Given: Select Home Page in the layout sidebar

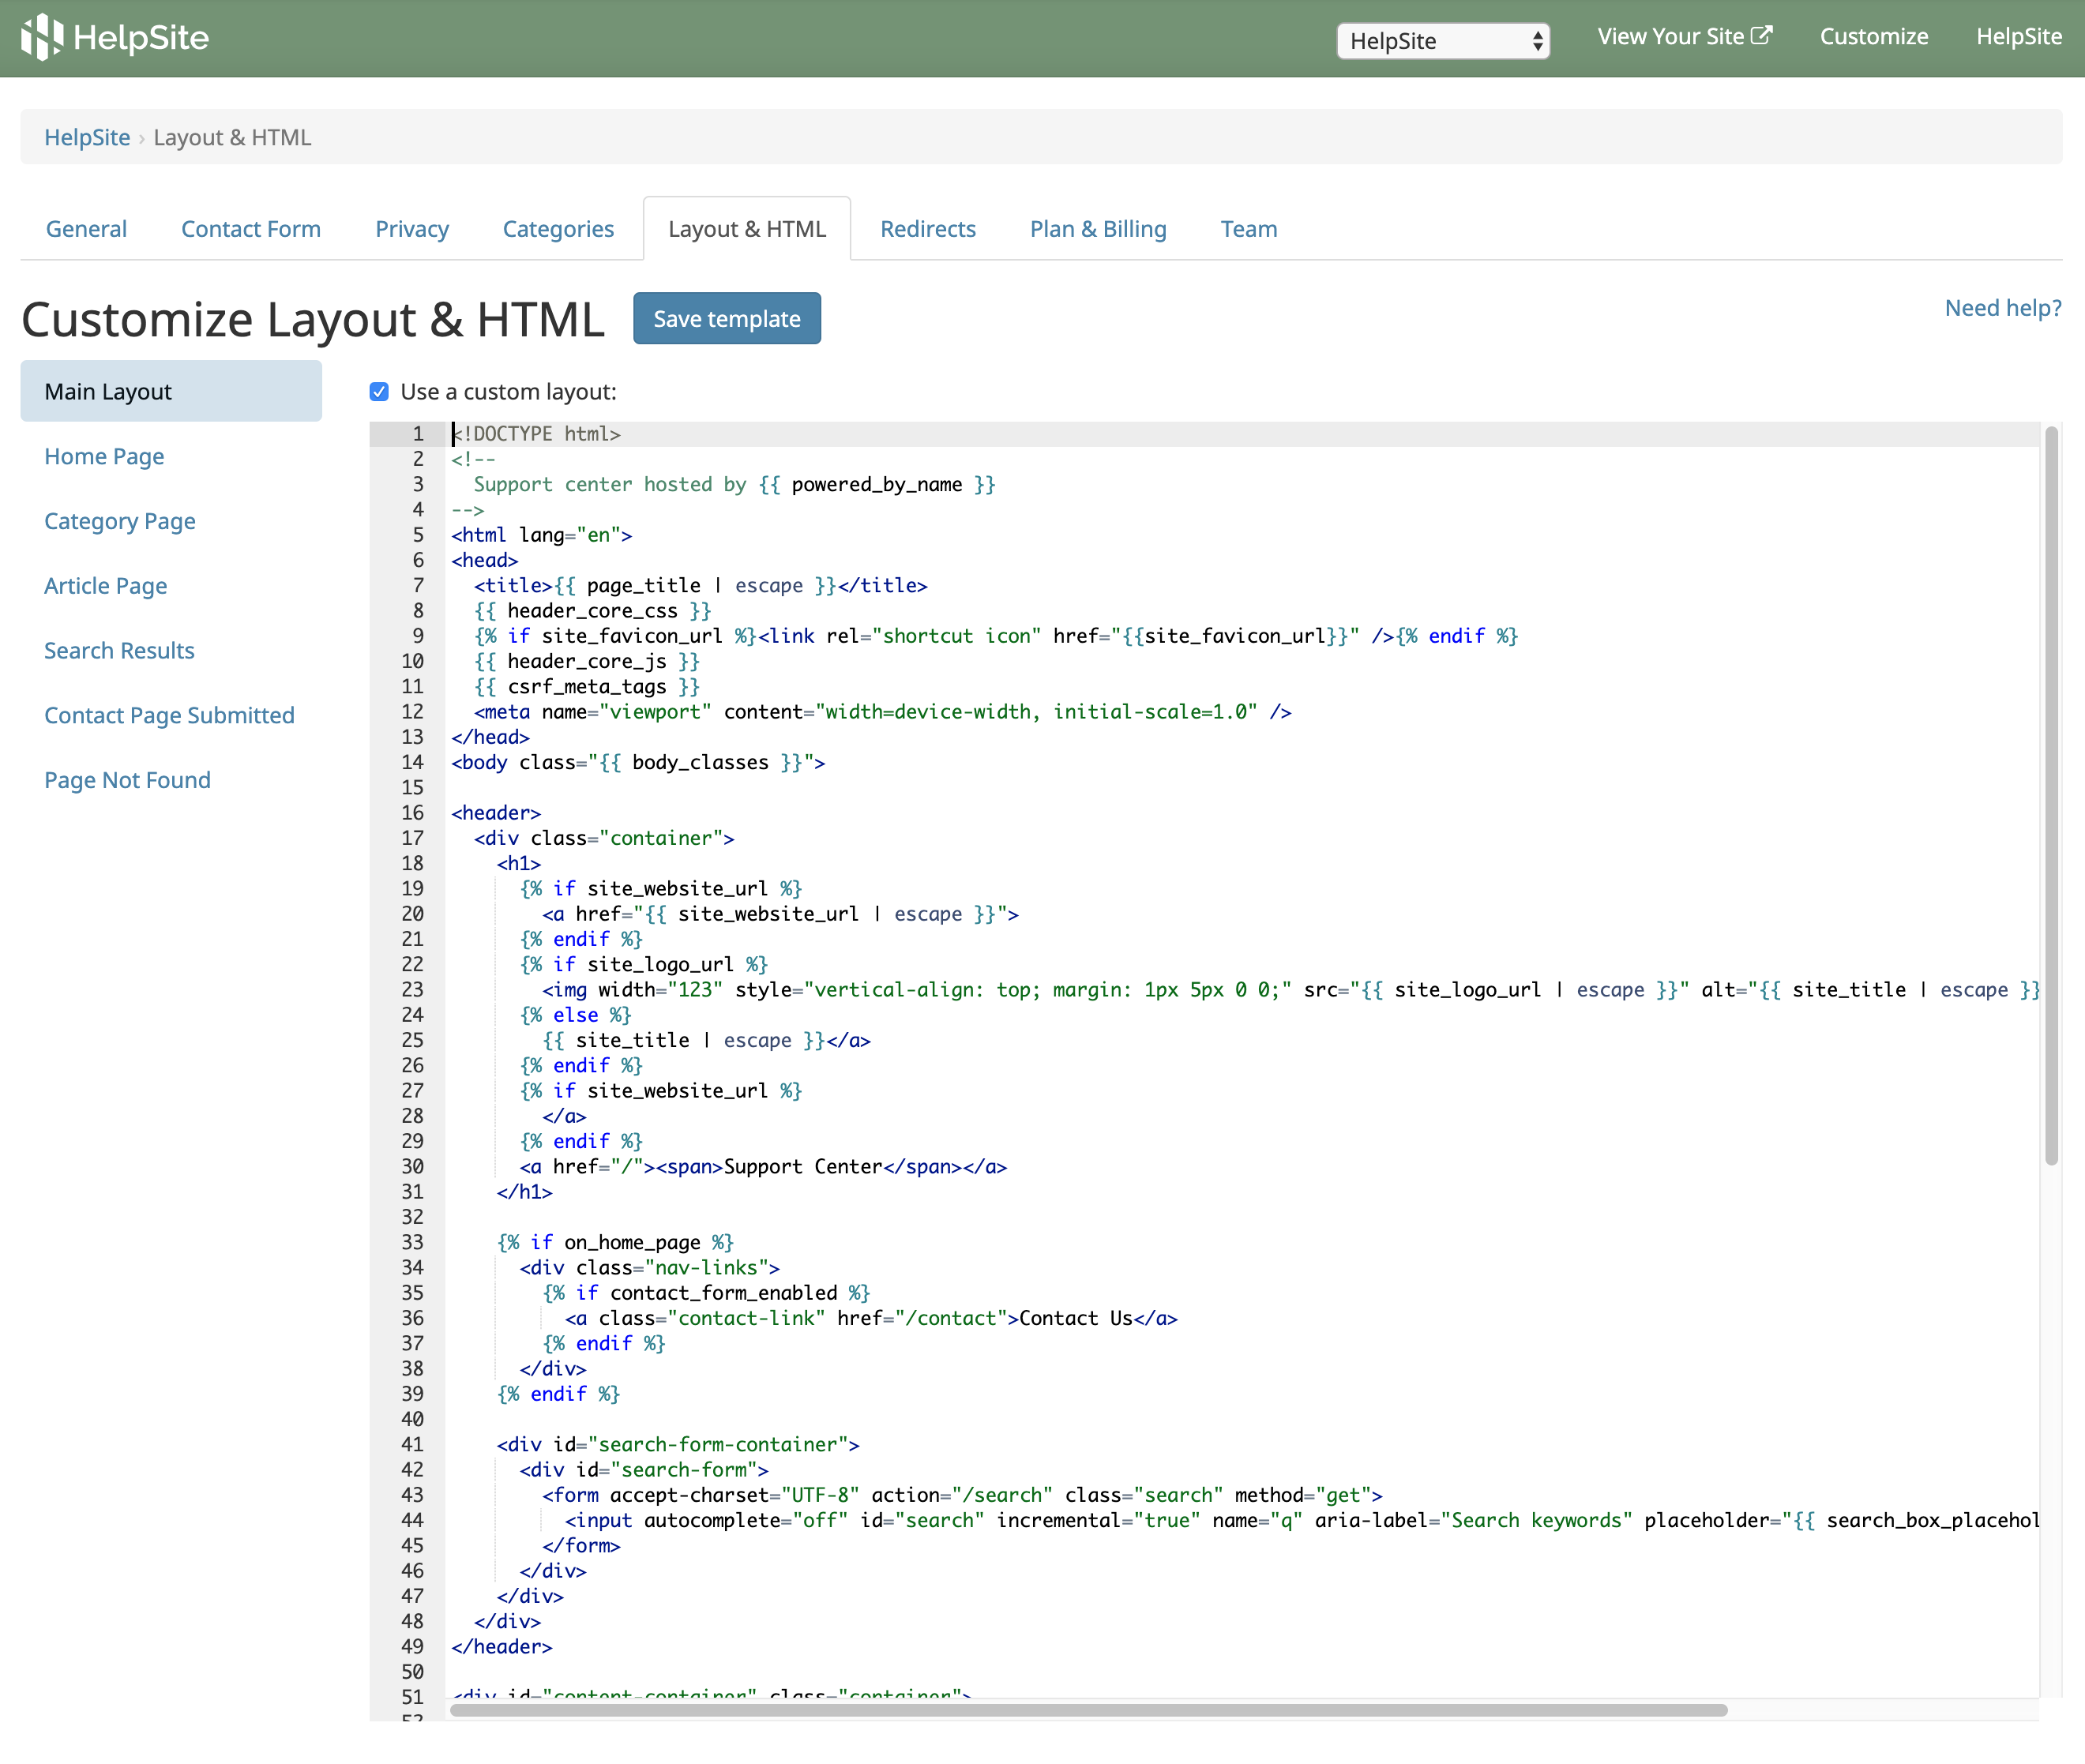Looking at the screenshot, I should (x=104, y=456).
